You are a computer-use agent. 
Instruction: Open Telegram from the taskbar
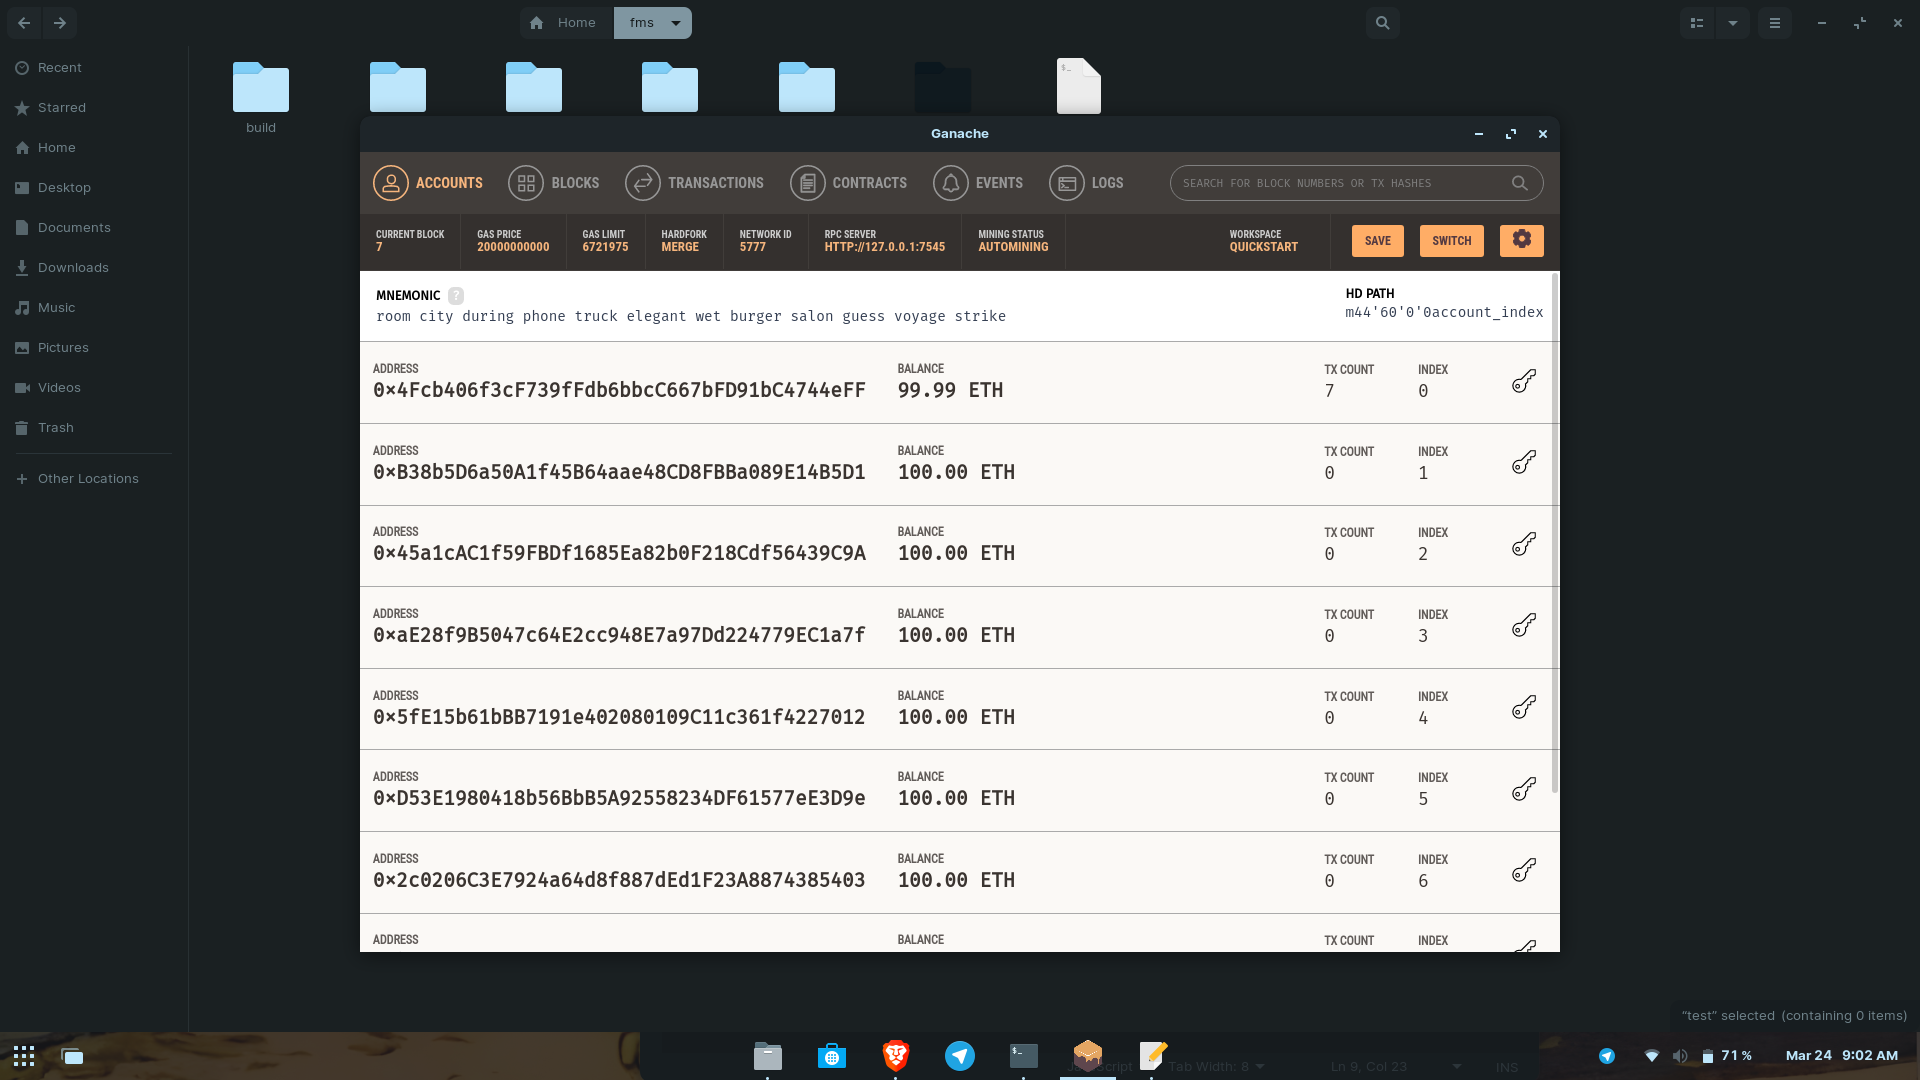[959, 1055]
